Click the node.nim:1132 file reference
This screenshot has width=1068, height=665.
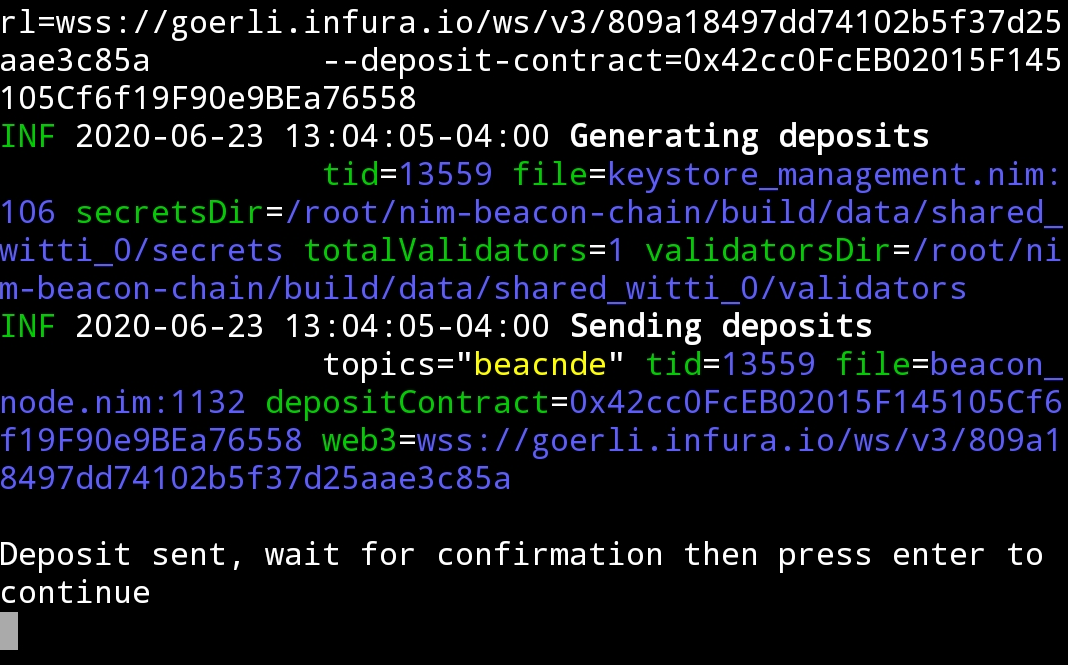click(123, 403)
